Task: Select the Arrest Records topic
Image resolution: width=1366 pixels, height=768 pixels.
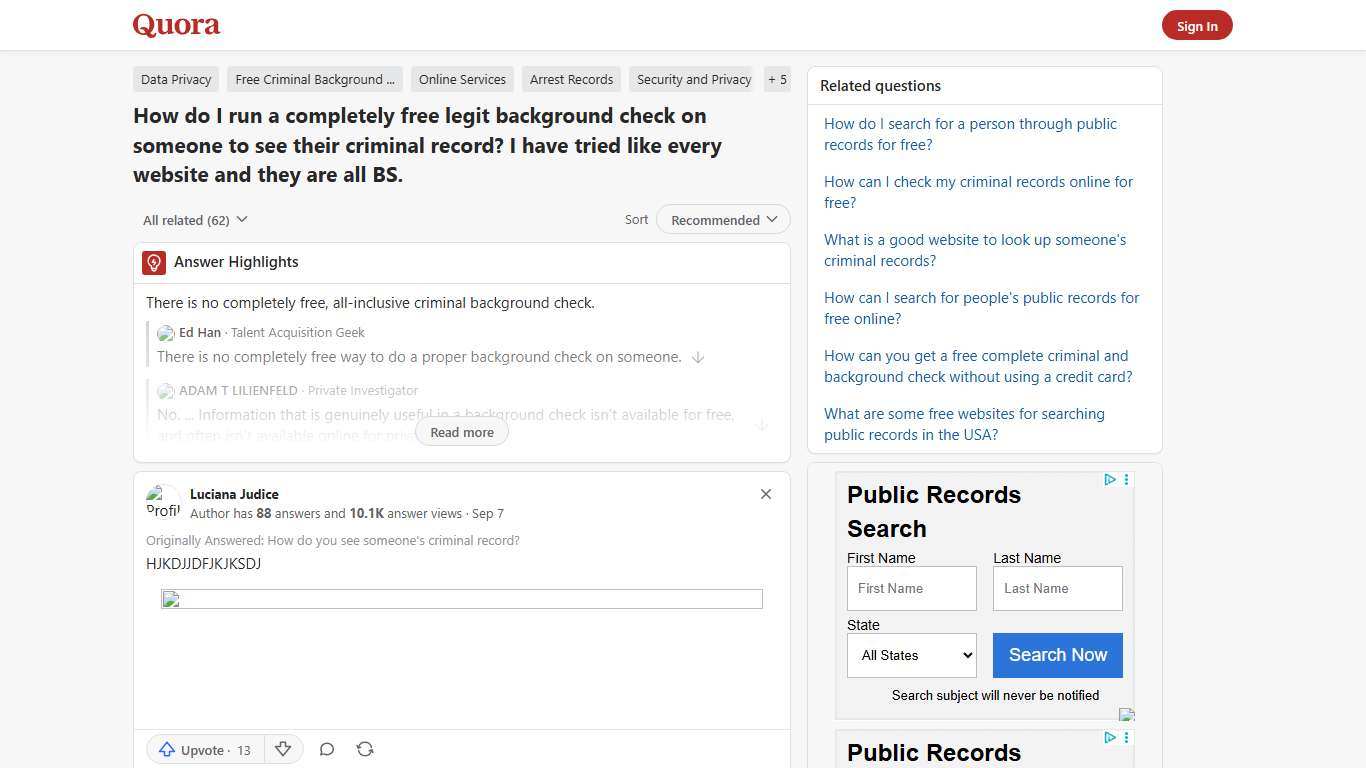Action: click(x=571, y=79)
